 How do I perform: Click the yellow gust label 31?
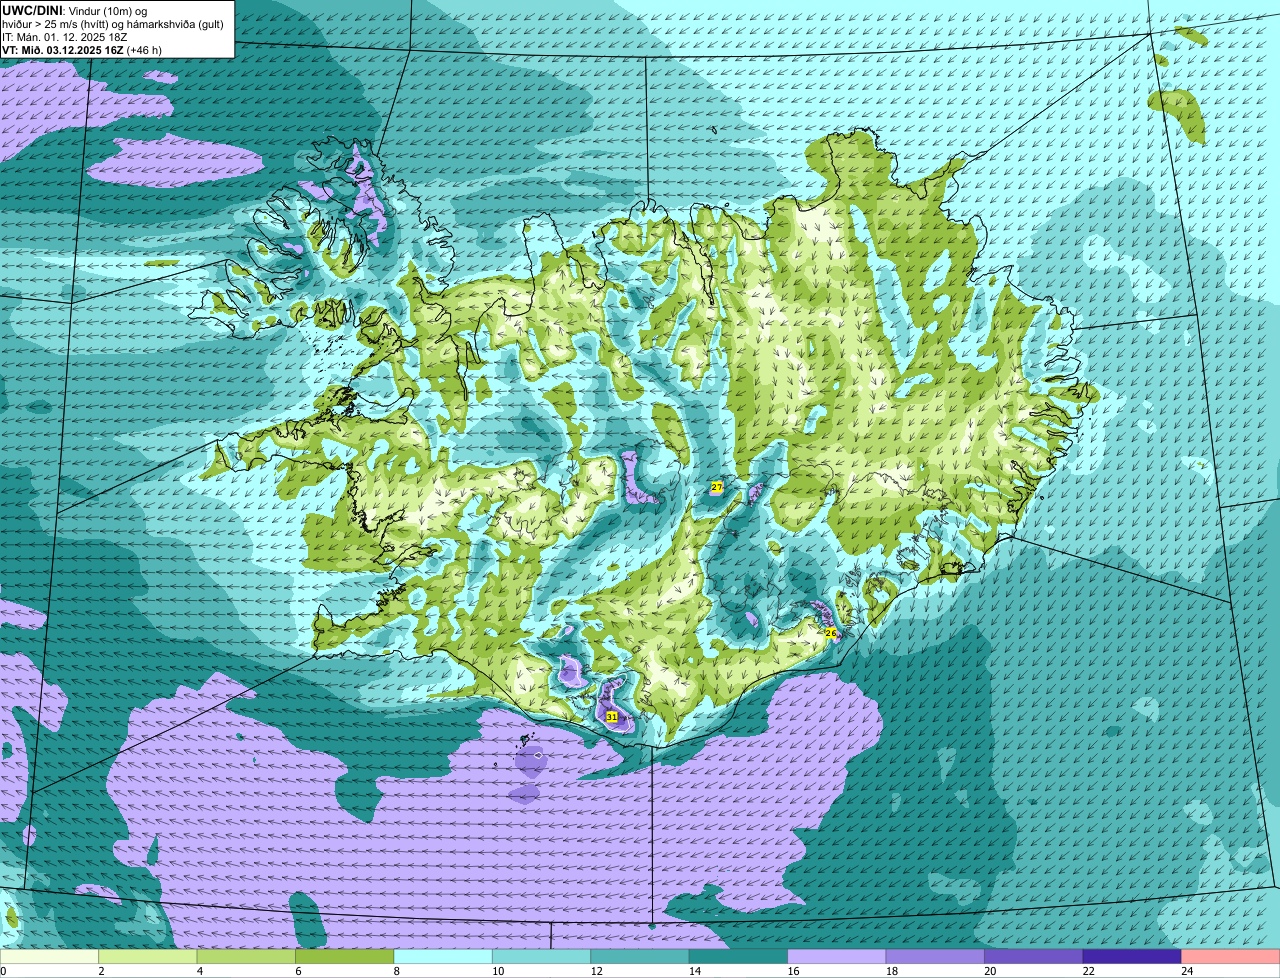(x=612, y=717)
